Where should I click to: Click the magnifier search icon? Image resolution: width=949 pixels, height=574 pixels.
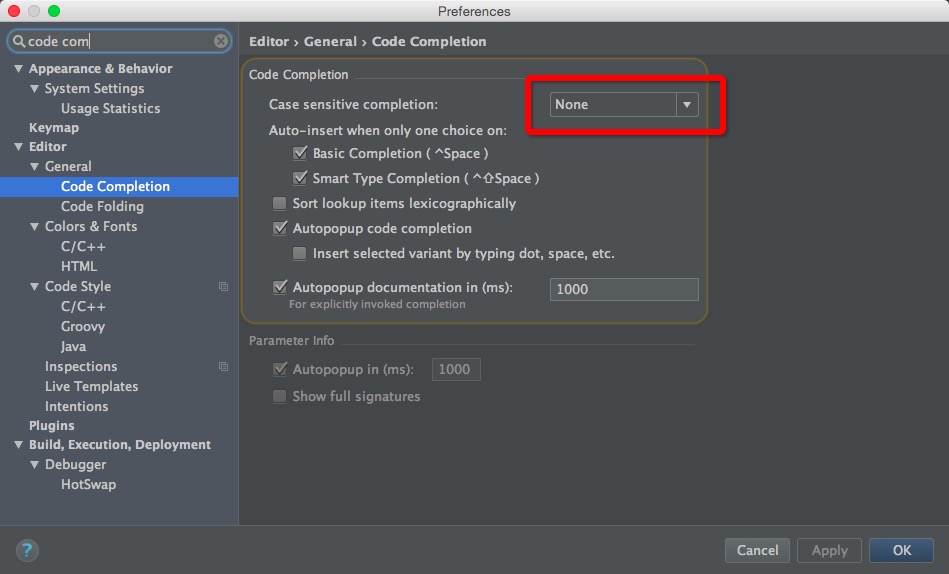[x=18, y=42]
